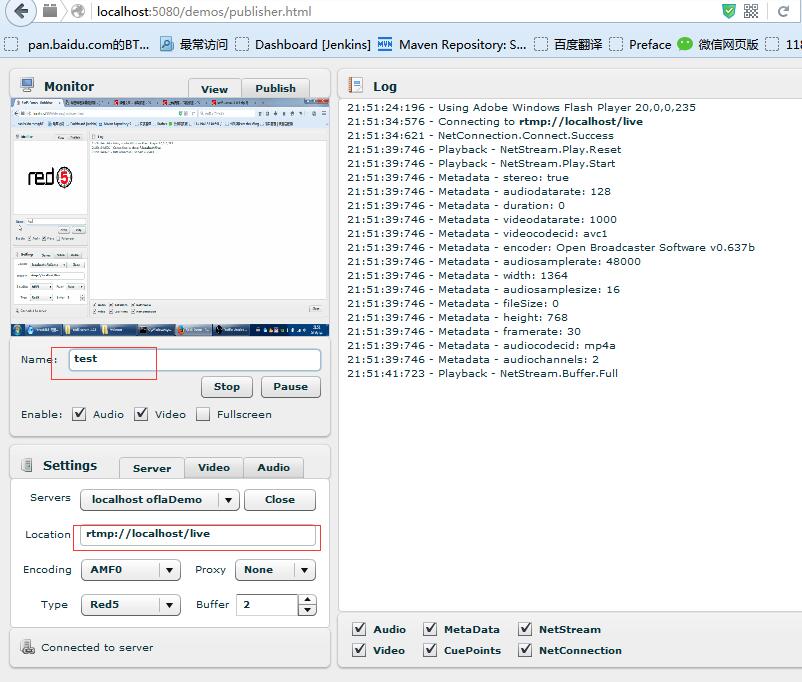Click the NetConnection.Connect.Success log line
This screenshot has width=802, height=682.
pos(480,135)
